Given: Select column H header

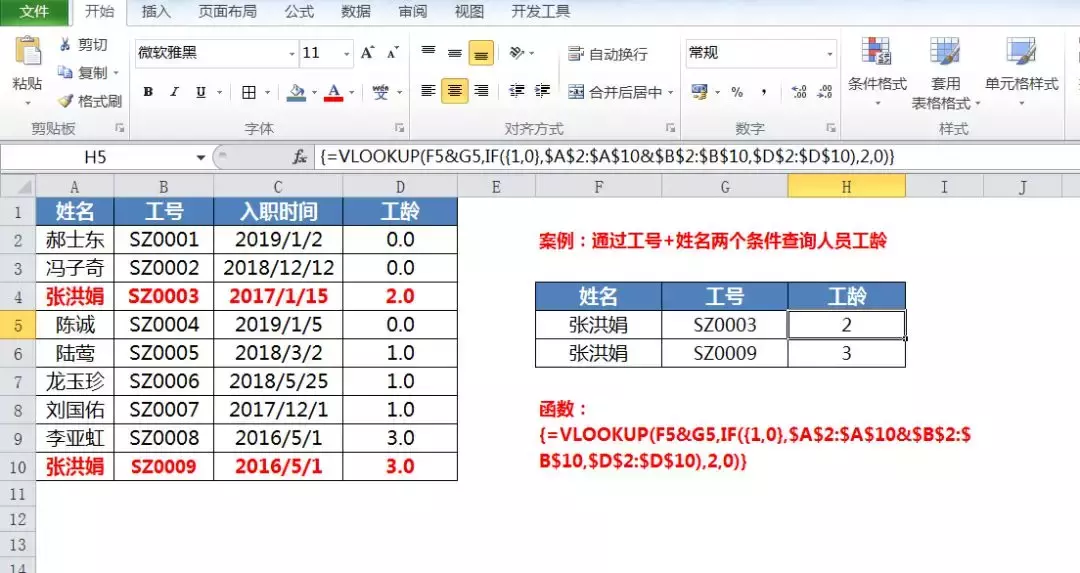Looking at the screenshot, I should [x=847, y=186].
